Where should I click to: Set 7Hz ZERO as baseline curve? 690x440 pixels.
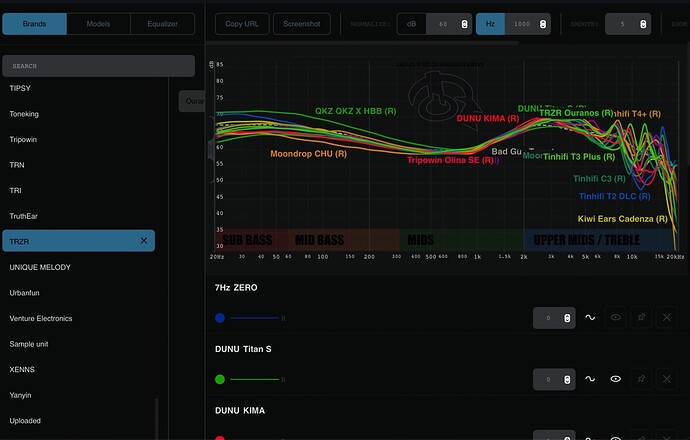pos(590,317)
